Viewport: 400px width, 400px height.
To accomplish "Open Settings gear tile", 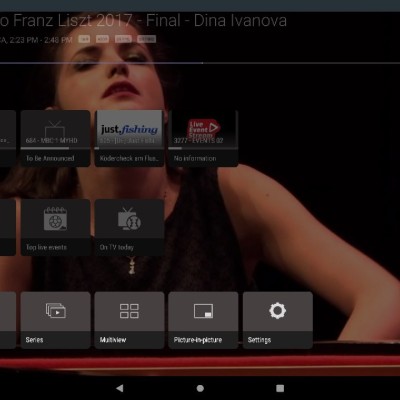I will tap(278, 320).
